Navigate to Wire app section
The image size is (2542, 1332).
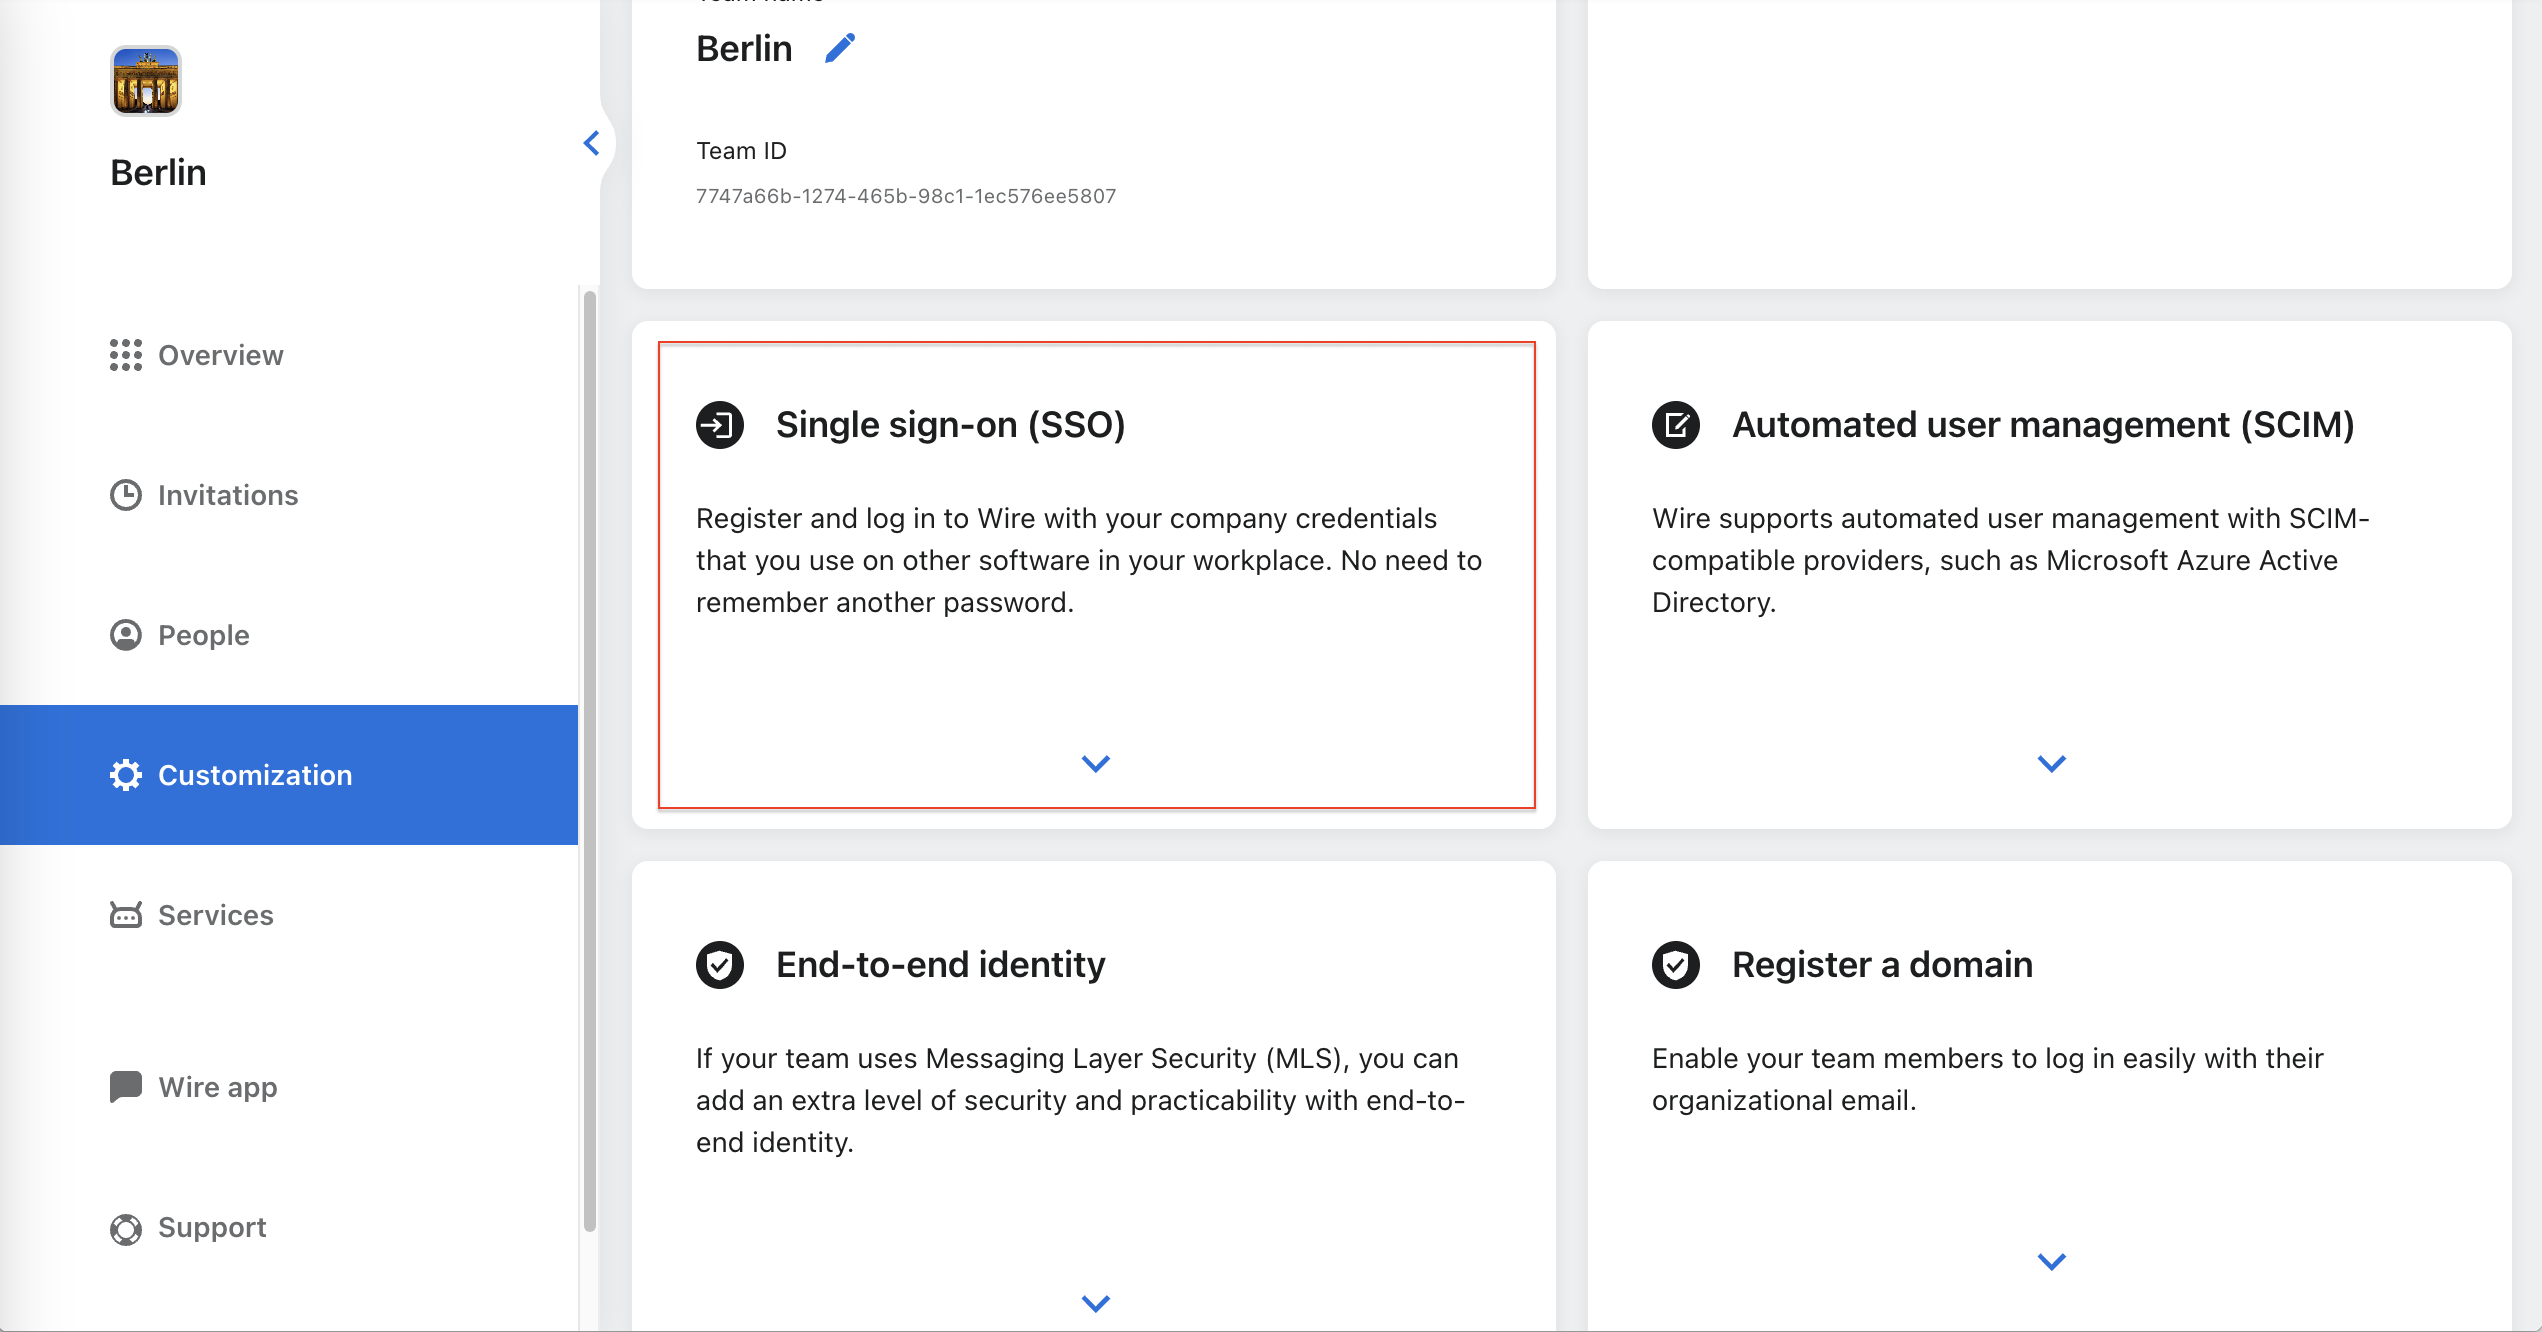click(x=289, y=1087)
